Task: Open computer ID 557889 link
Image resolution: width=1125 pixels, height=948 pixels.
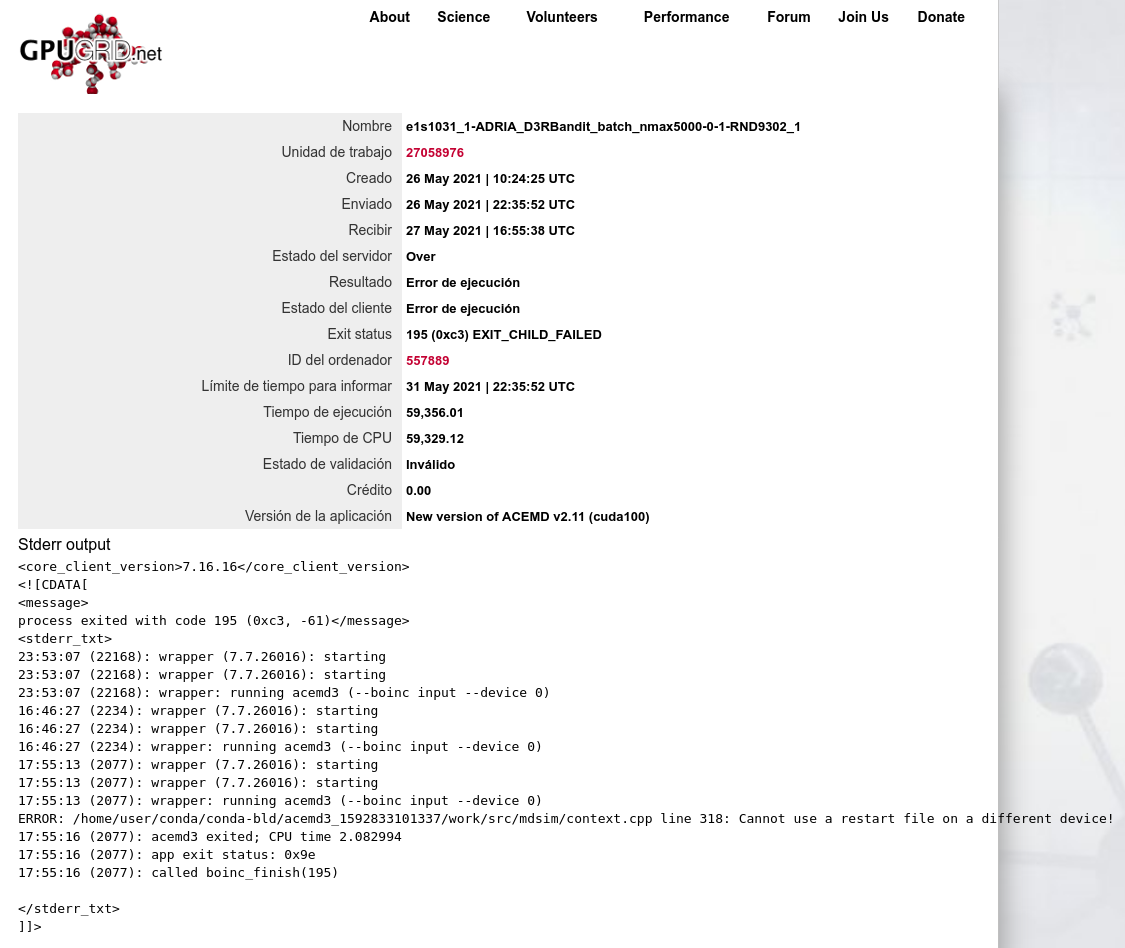Action: tap(427, 361)
